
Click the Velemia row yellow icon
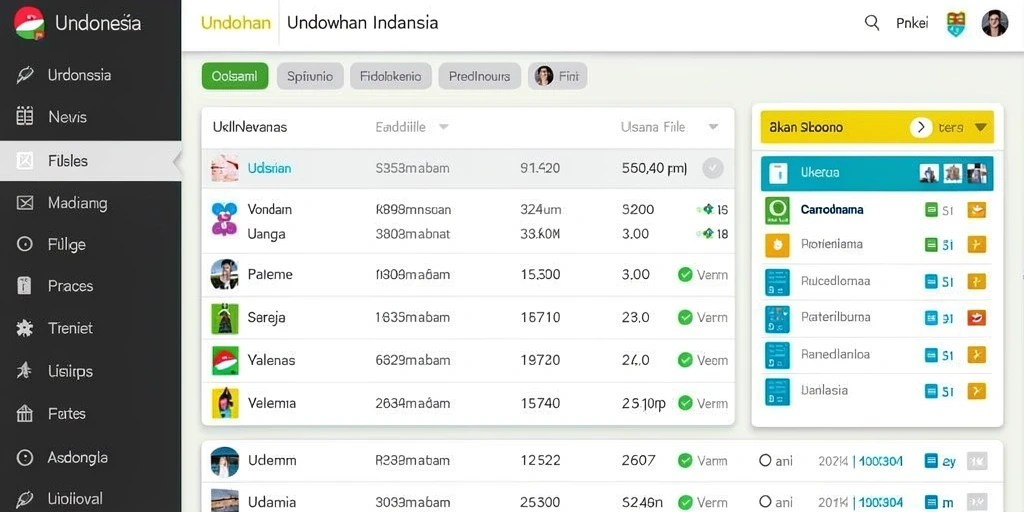(x=225, y=403)
